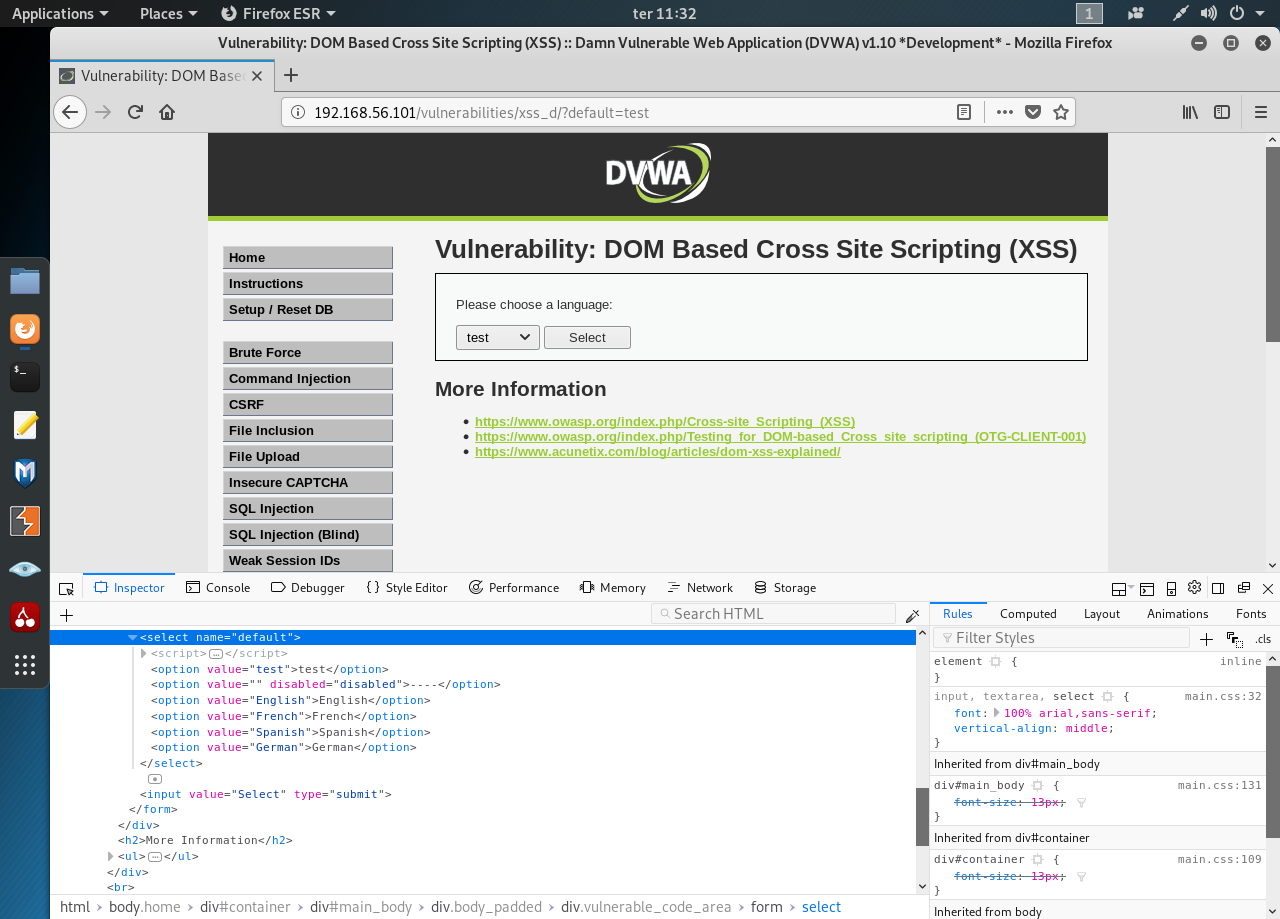Expand the font shorthand property
Viewport: 1280px width, 919px height.
(x=996, y=713)
